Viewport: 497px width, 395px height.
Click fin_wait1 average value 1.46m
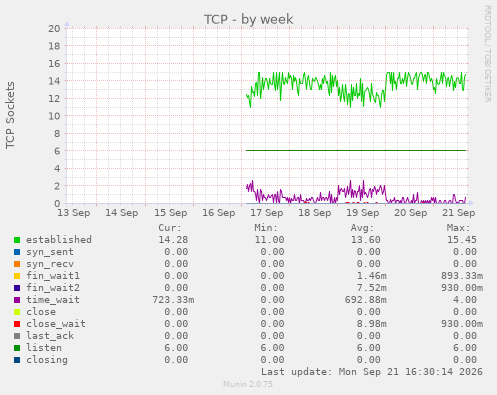tap(372, 276)
